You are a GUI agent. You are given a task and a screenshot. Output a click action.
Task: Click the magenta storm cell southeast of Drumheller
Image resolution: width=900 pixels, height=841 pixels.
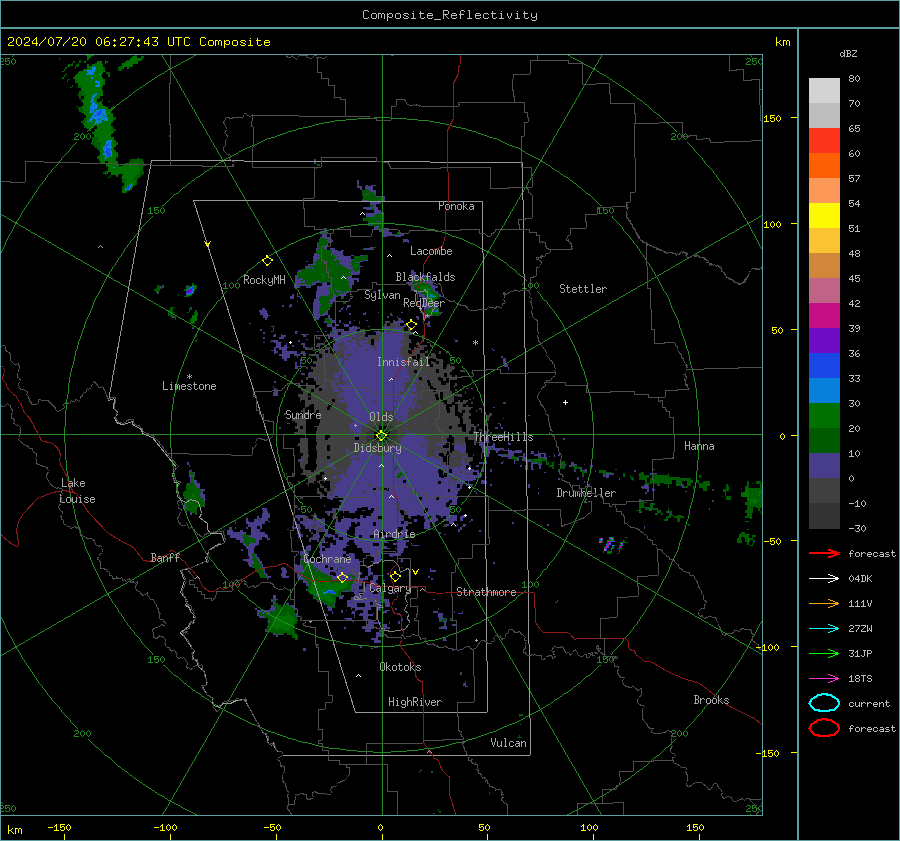click(x=612, y=545)
